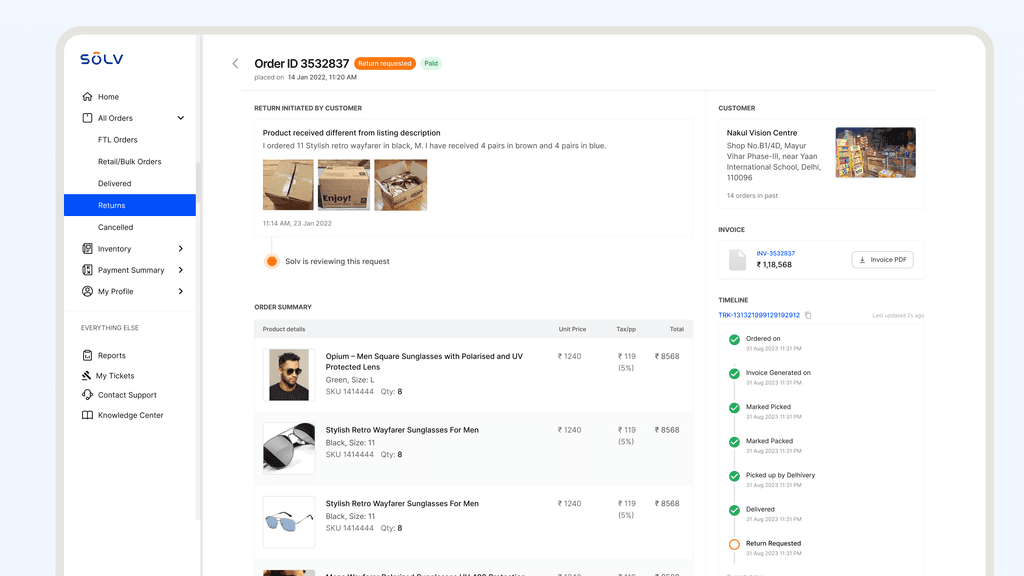This screenshot has height=576, width=1024.
Task: Go back using the left arrow
Action: pos(236,63)
